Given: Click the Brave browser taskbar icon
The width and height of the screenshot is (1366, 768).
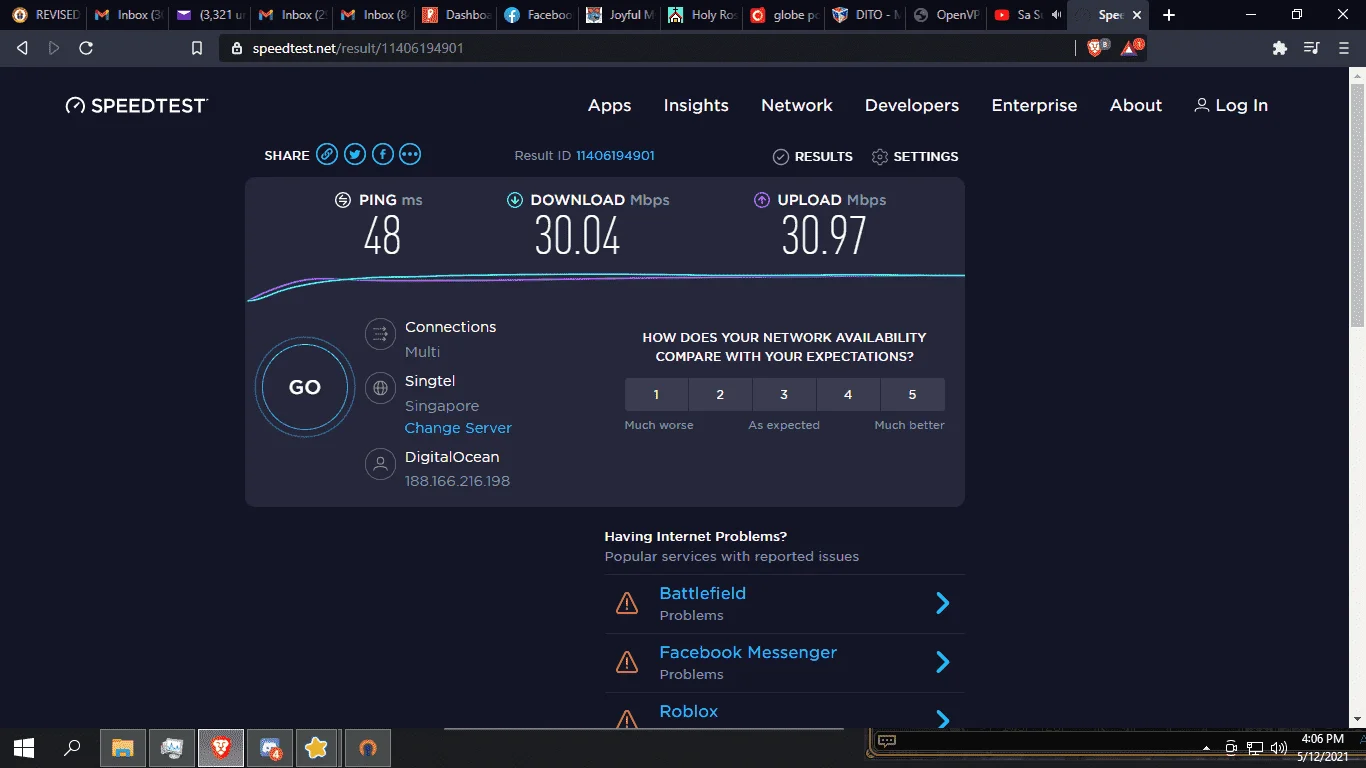Looking at the screenshot, I should 220,747.
